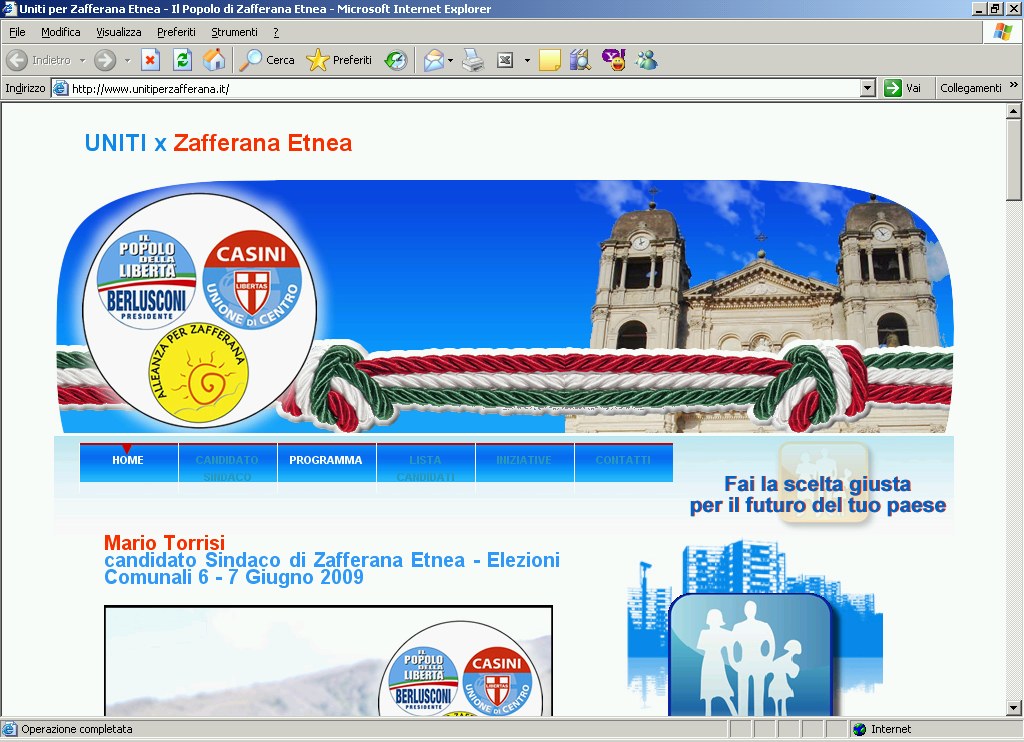This screenshot has height=742, width=1024.
Task: Print the page with the printer icon
Action: pyautogui.click(x=473, y=60)
